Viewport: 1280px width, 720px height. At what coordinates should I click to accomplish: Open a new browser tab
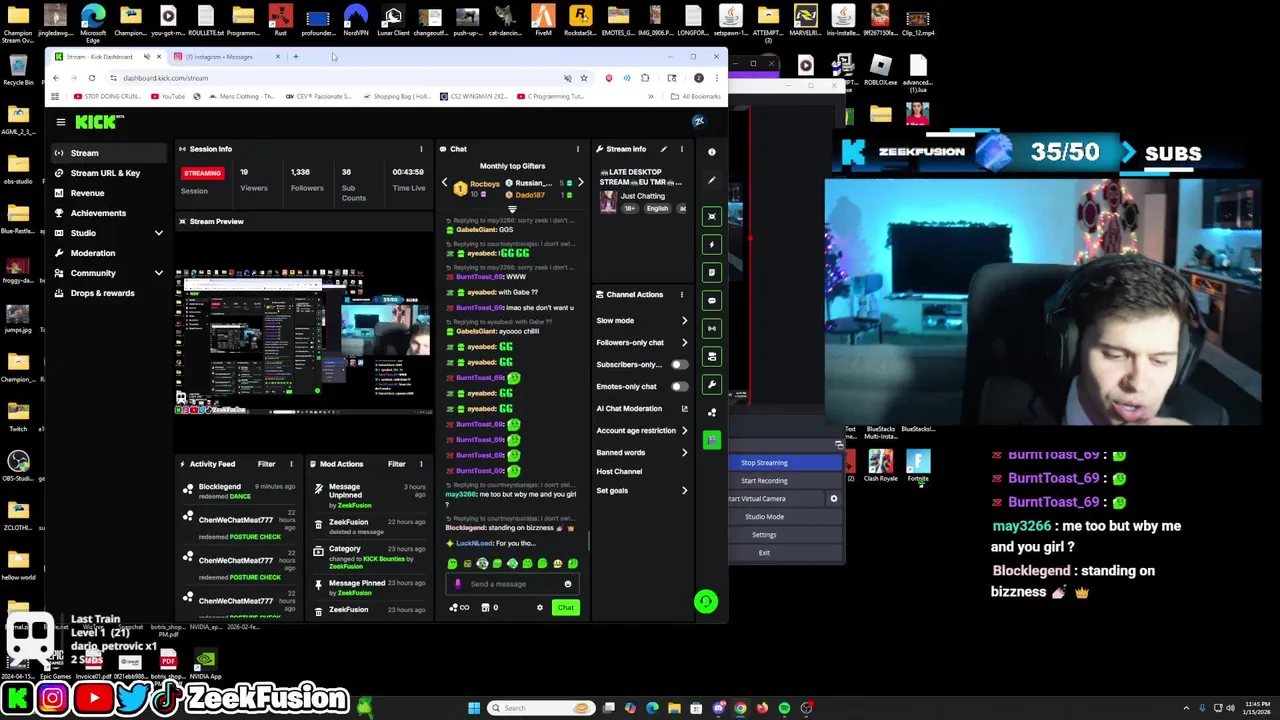[x=296, y=57]
